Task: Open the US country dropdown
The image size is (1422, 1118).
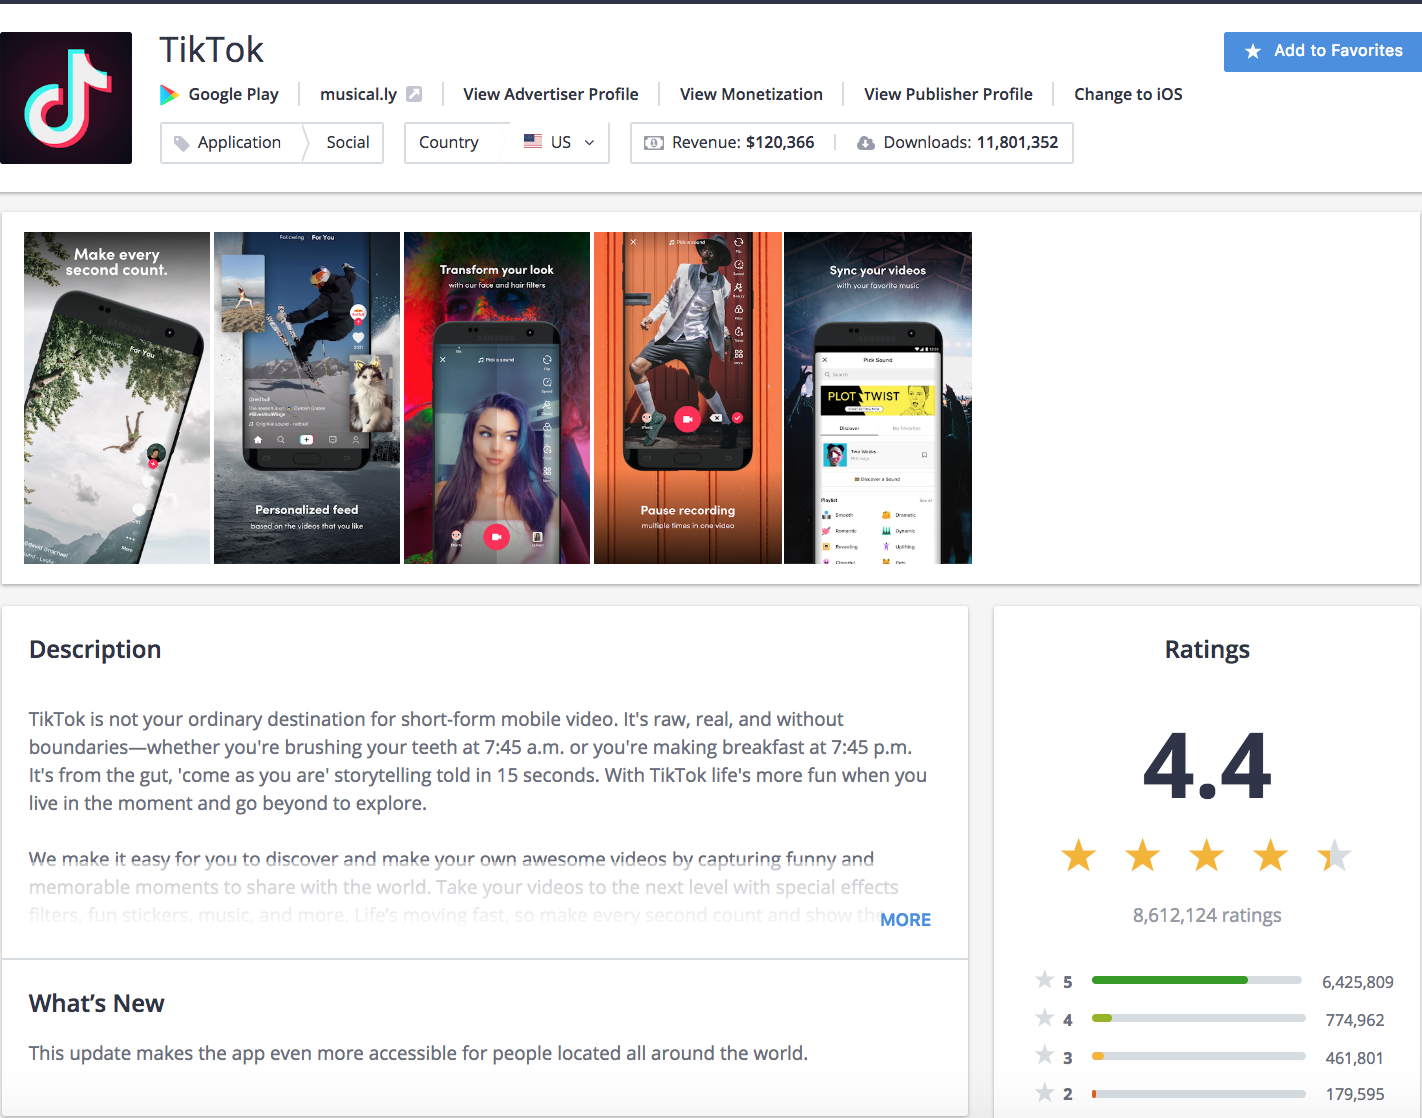Action: click(x=559, y=142)
